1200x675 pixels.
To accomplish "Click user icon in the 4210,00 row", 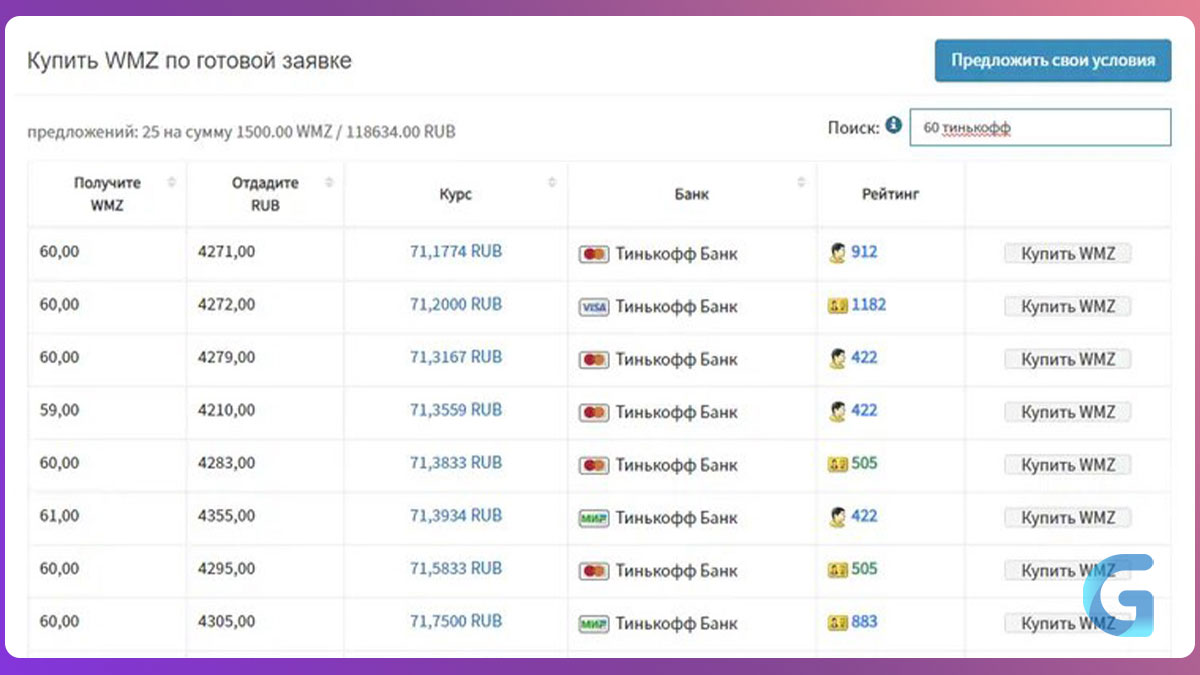I will [837, 411].
